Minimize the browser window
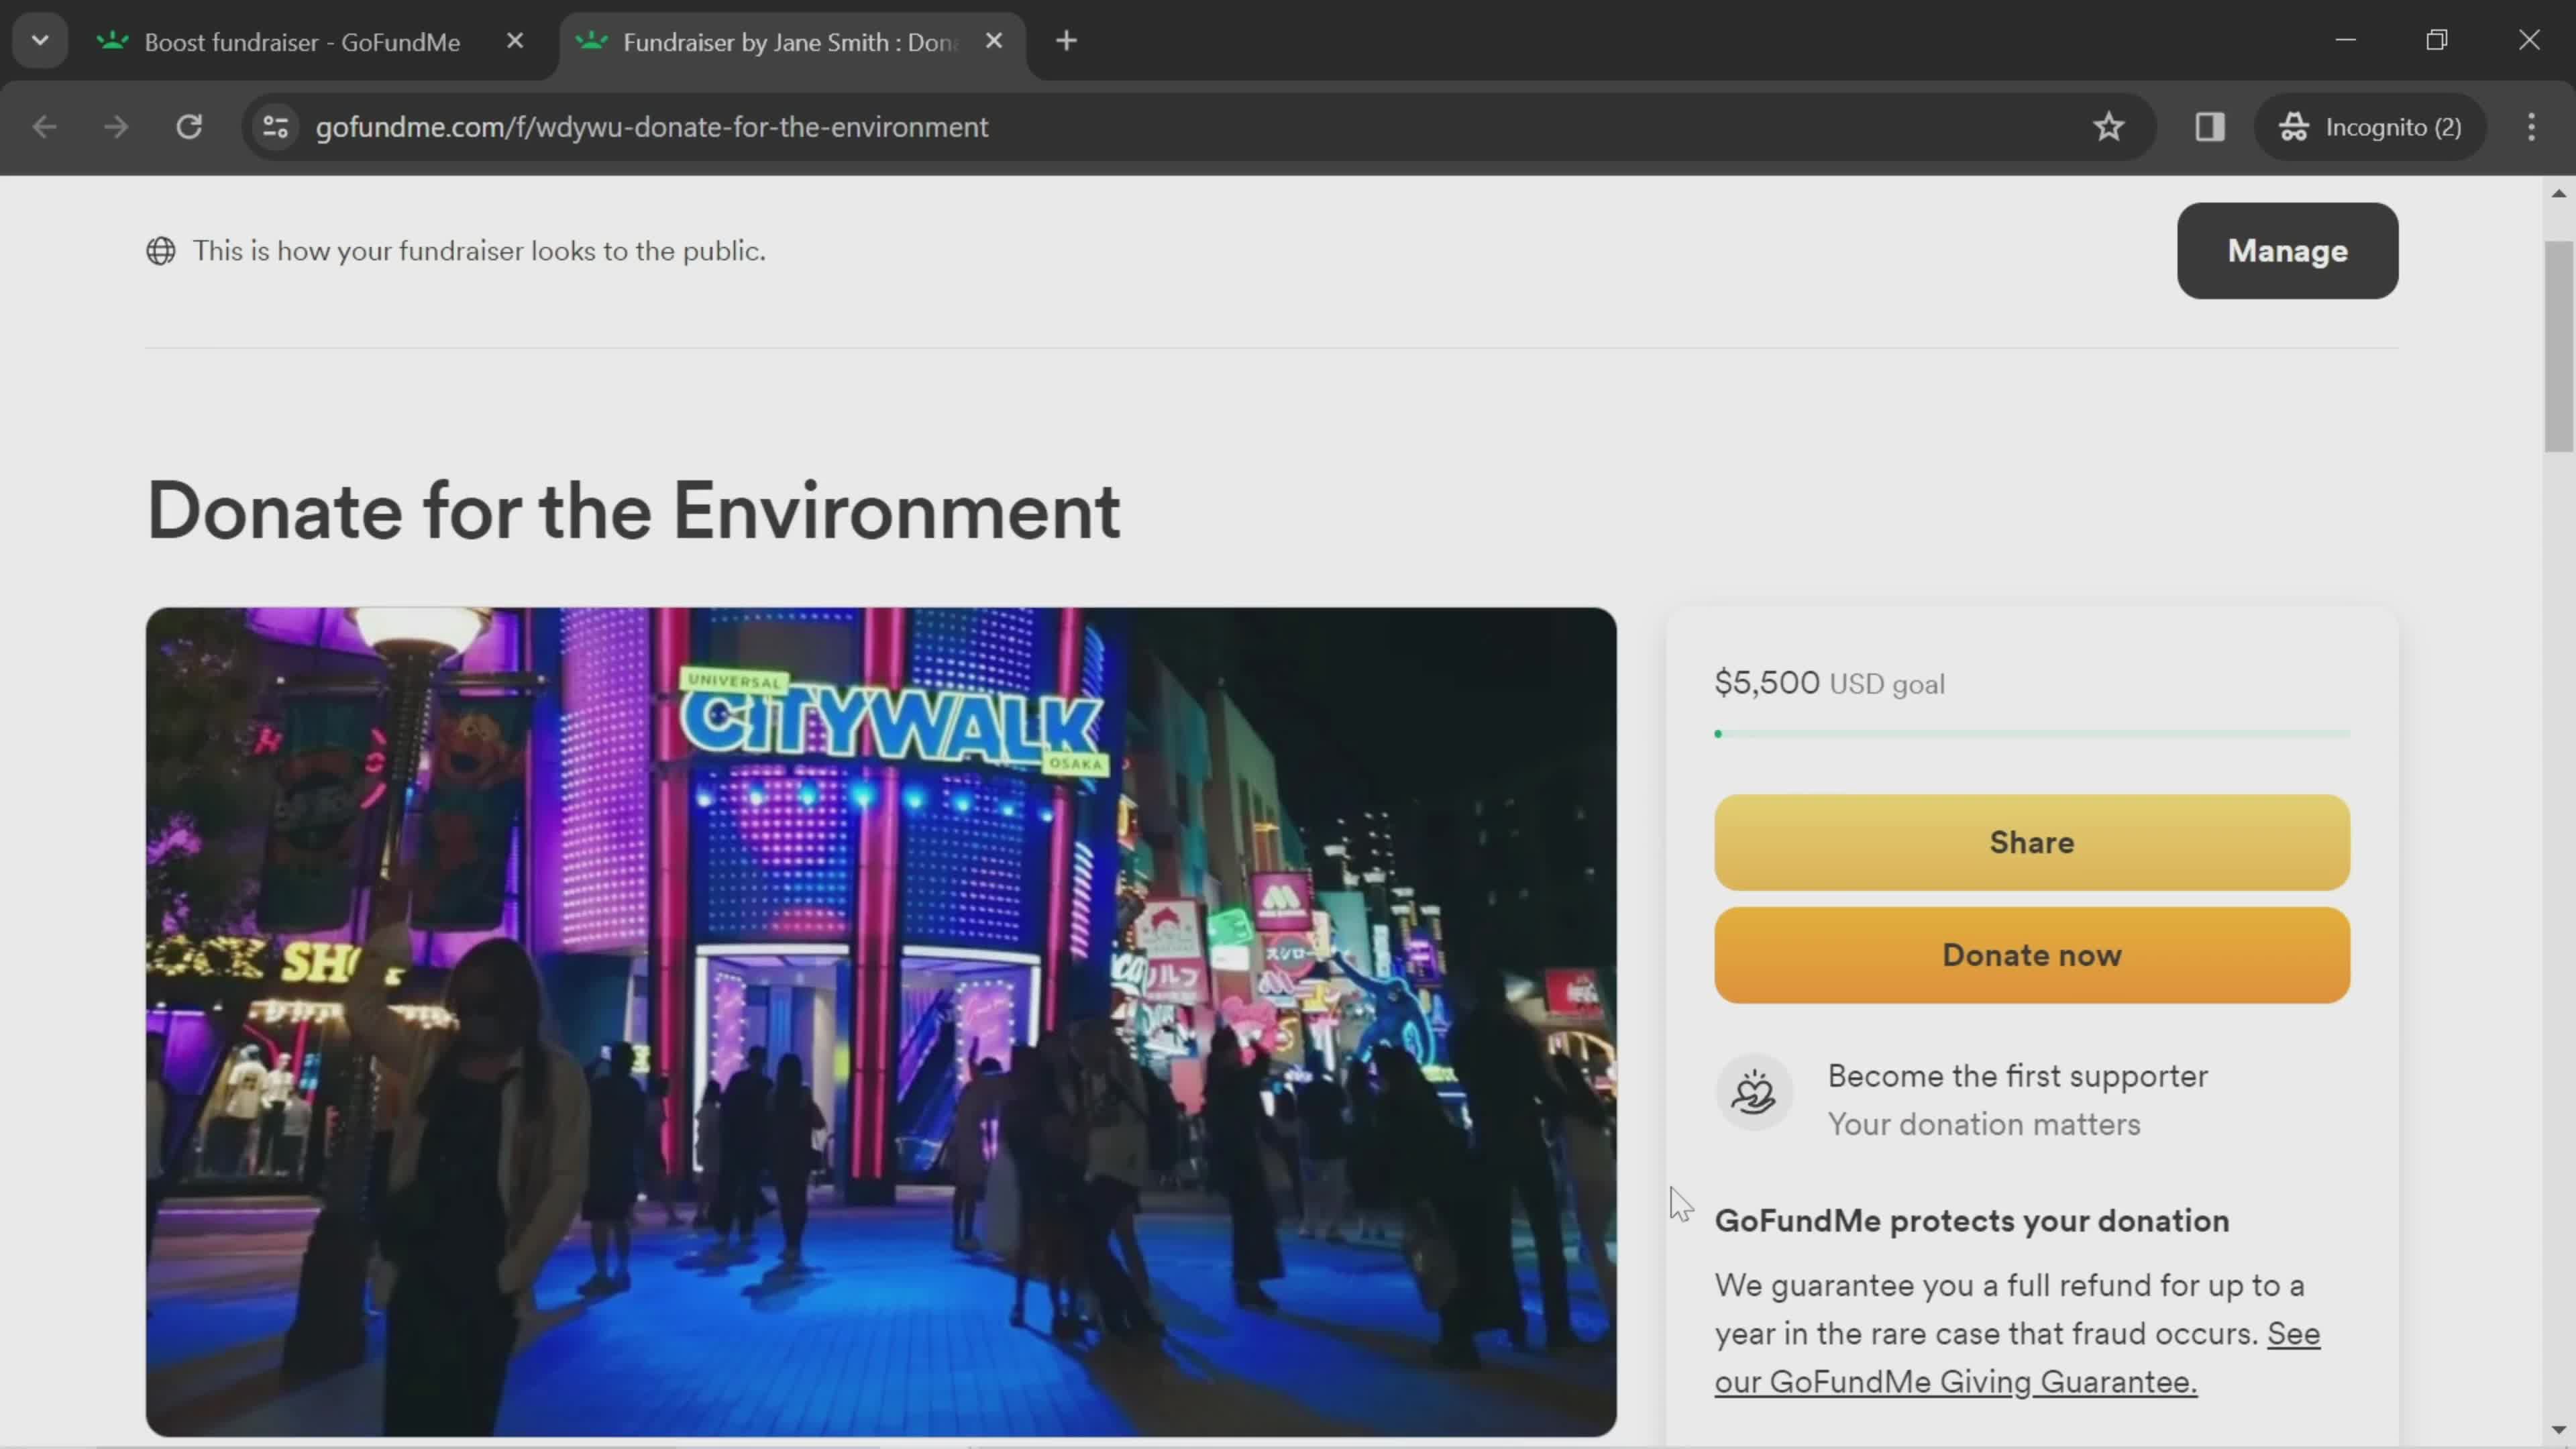The height and width of the screenshot is (1449, 2576). tap(2346, 40)
